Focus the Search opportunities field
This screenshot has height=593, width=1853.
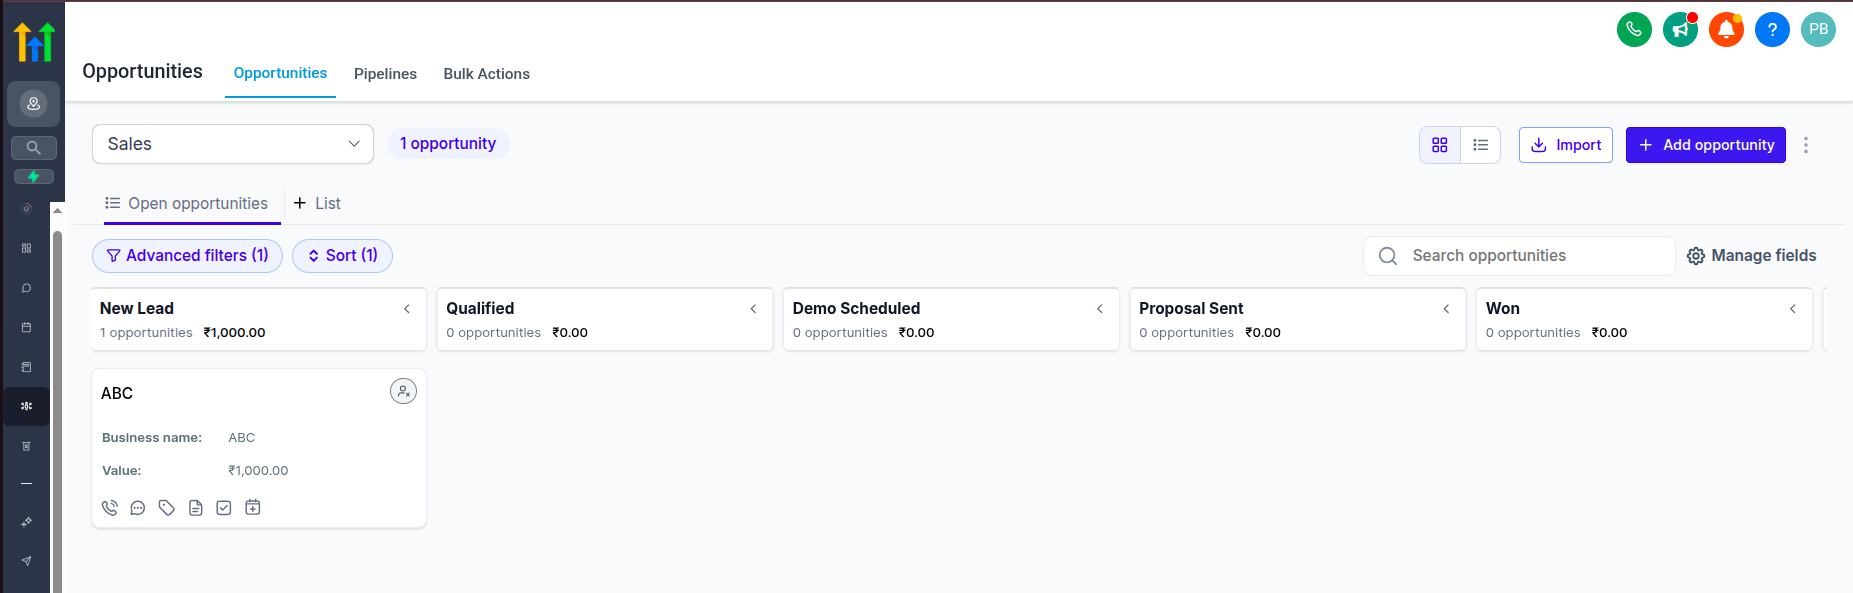coord(1519,256)
